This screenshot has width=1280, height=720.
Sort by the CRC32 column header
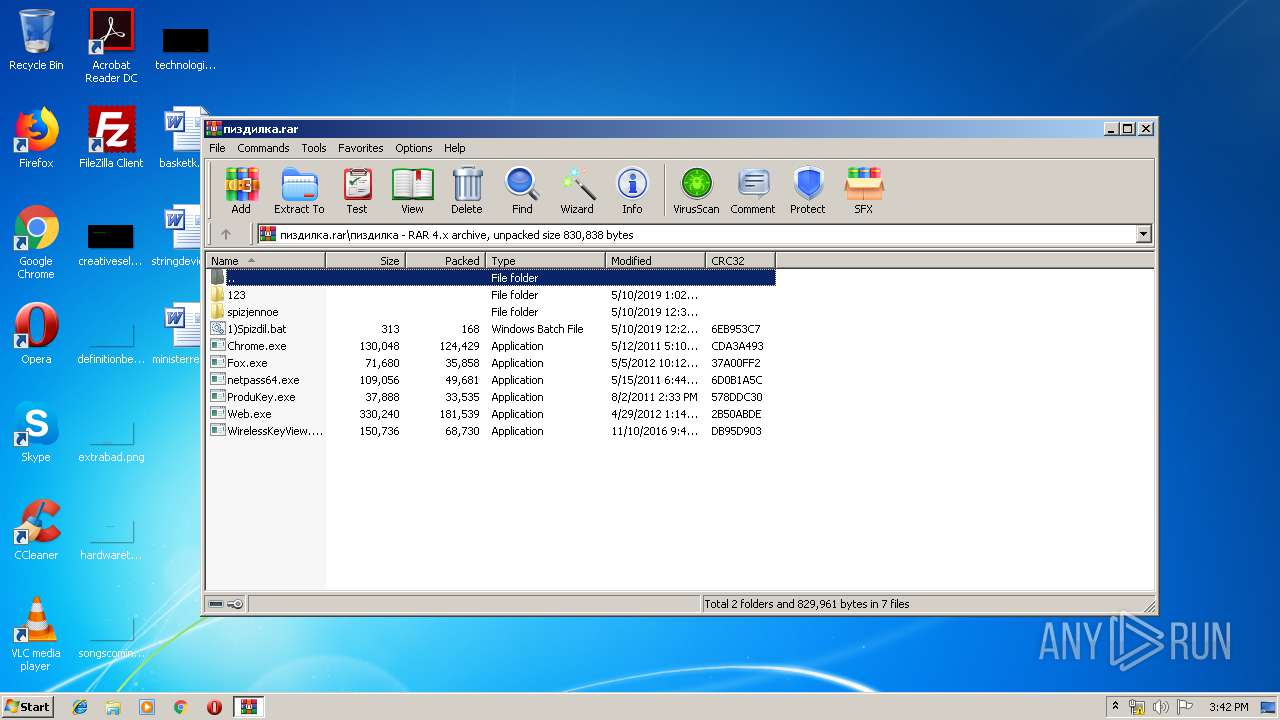[x=740, y=261]
